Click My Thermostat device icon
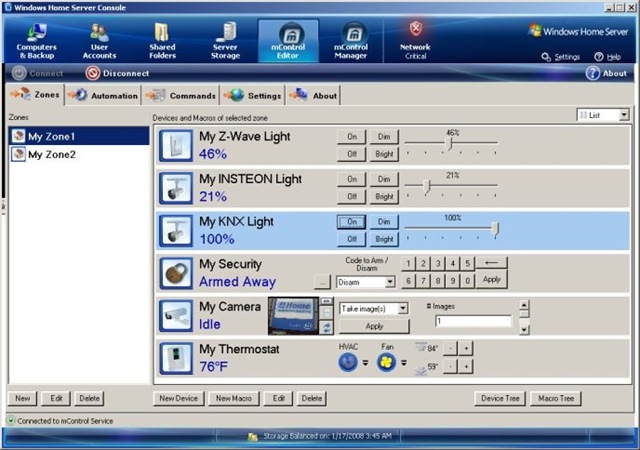640x450 pixels. pos(176,358)
